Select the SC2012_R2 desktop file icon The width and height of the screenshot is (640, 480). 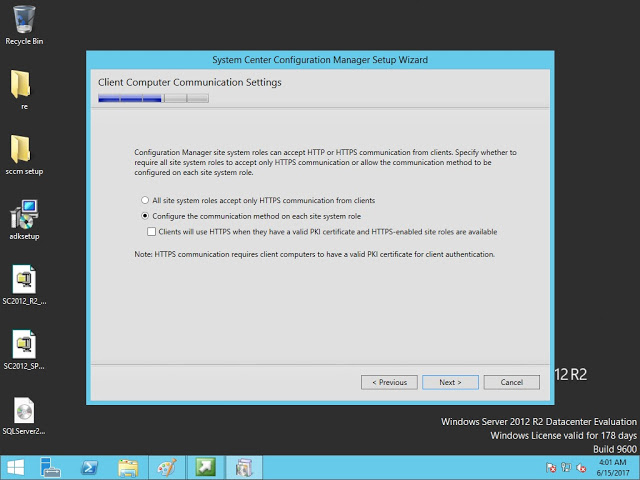click(24, 280)
